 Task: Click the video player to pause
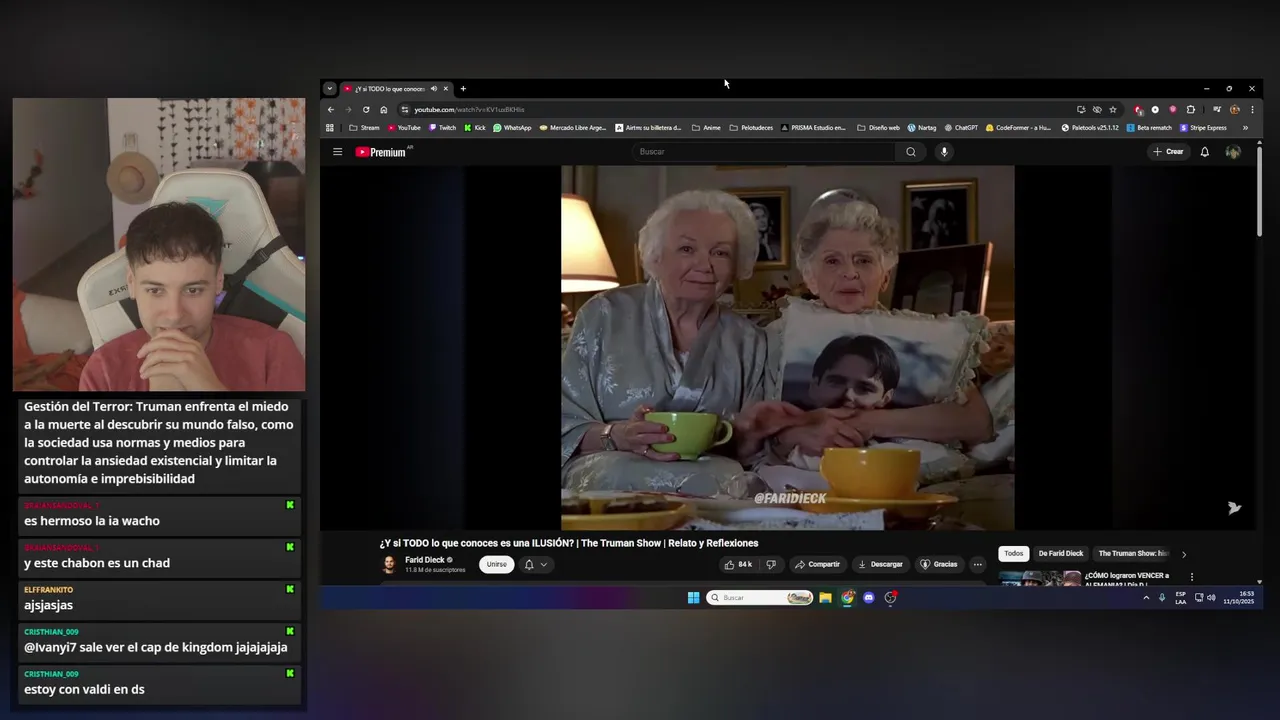point(788,348)
